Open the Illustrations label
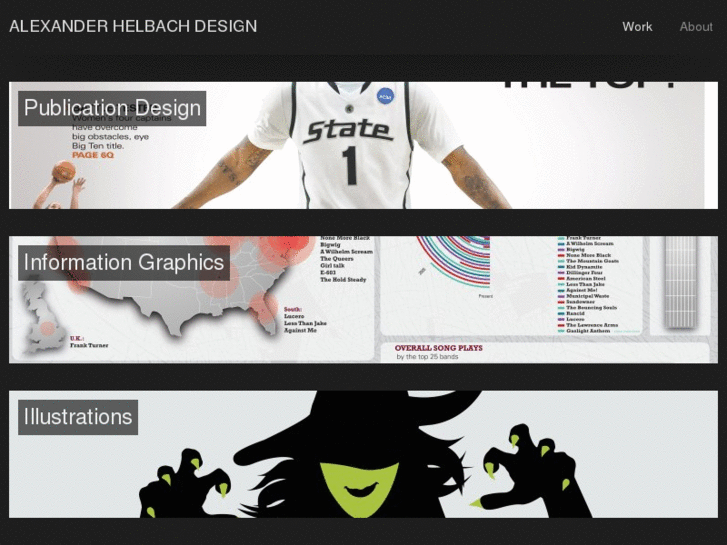The height and width of the screenshot is (545, 727). 78,417
